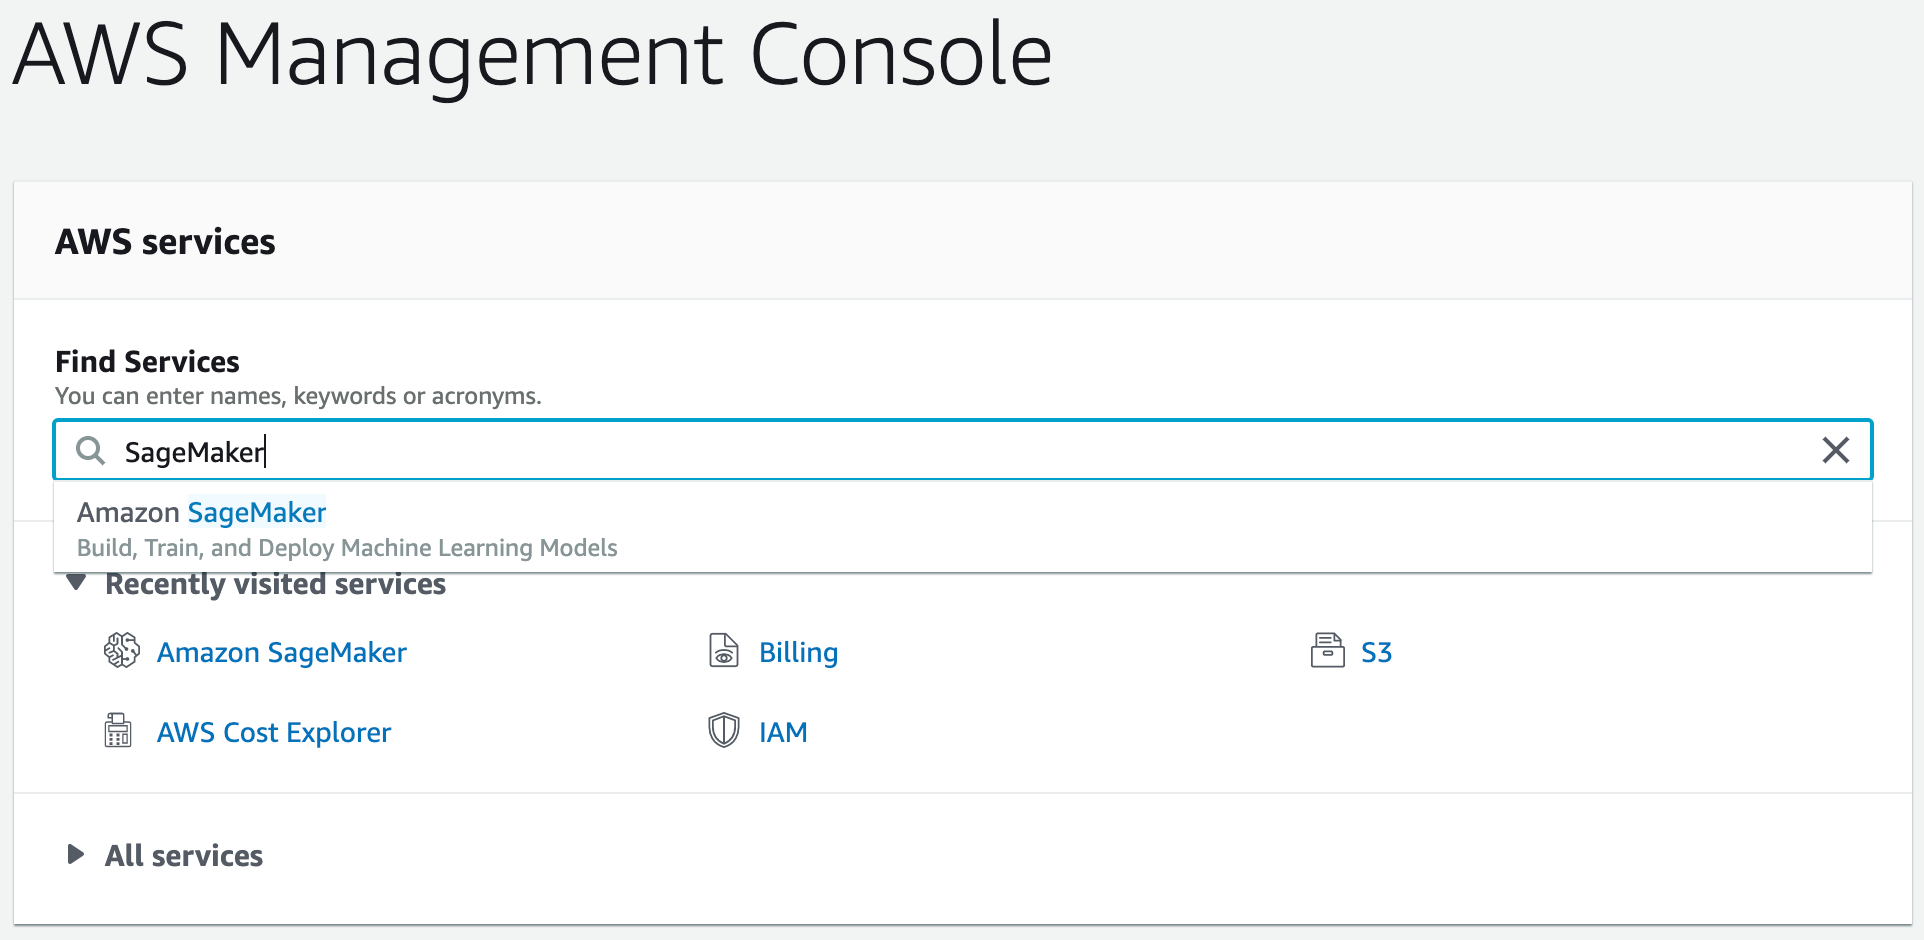Viewport: 1924px width, 940px height.
Task: Click the S3 bucket icon
Action: pyautogui.click(x=1327, y=651)
